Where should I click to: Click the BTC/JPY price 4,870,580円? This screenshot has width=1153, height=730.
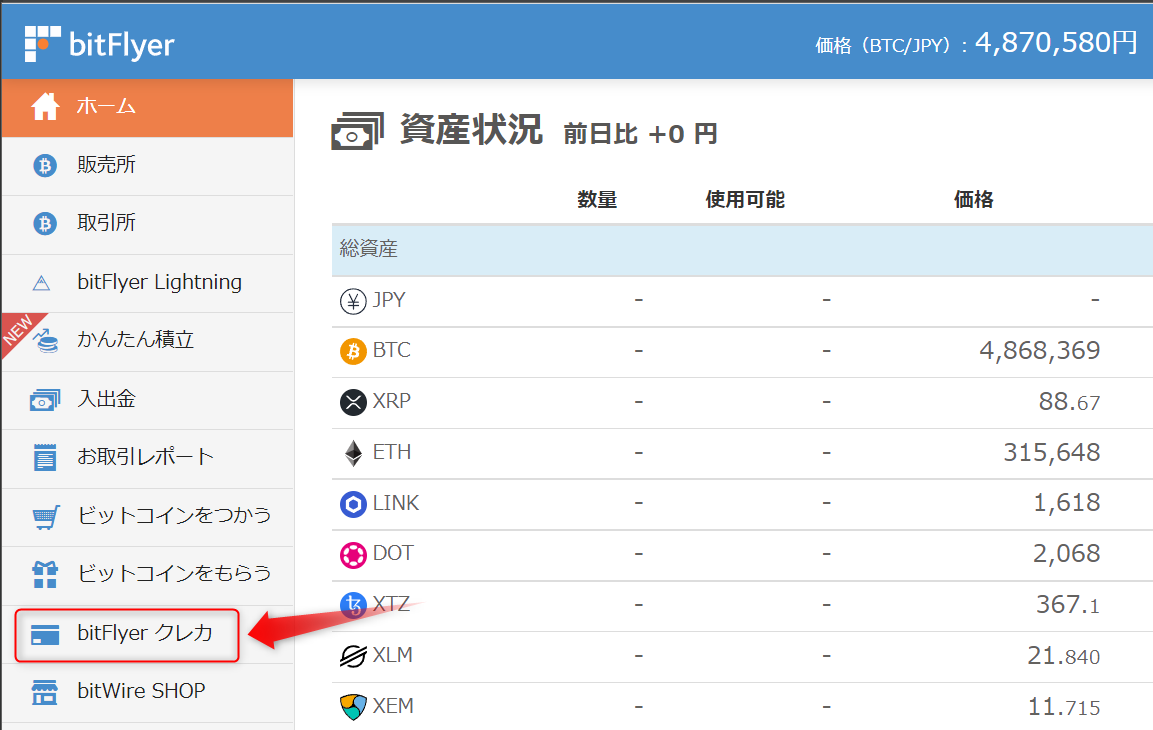(1056, 43)
